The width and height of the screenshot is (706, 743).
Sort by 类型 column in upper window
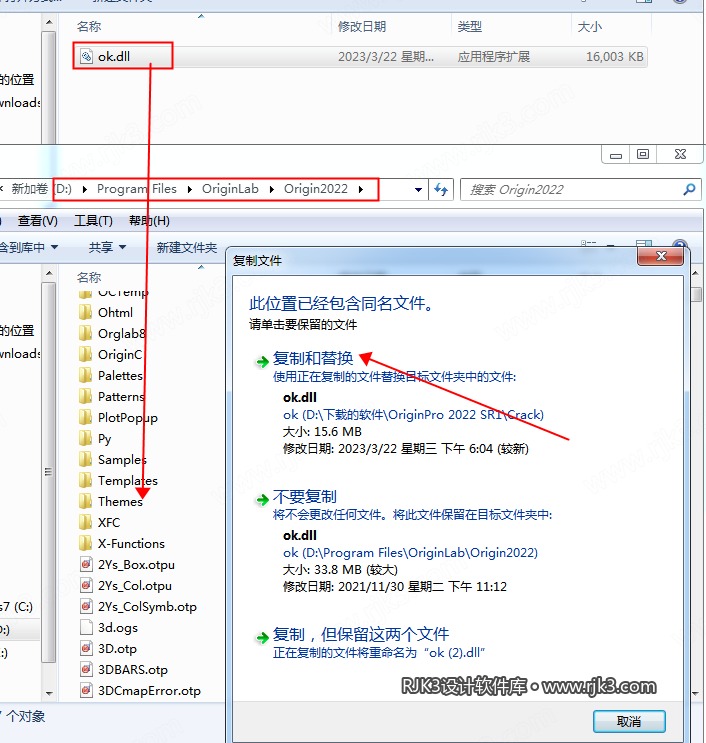point(470,27)
